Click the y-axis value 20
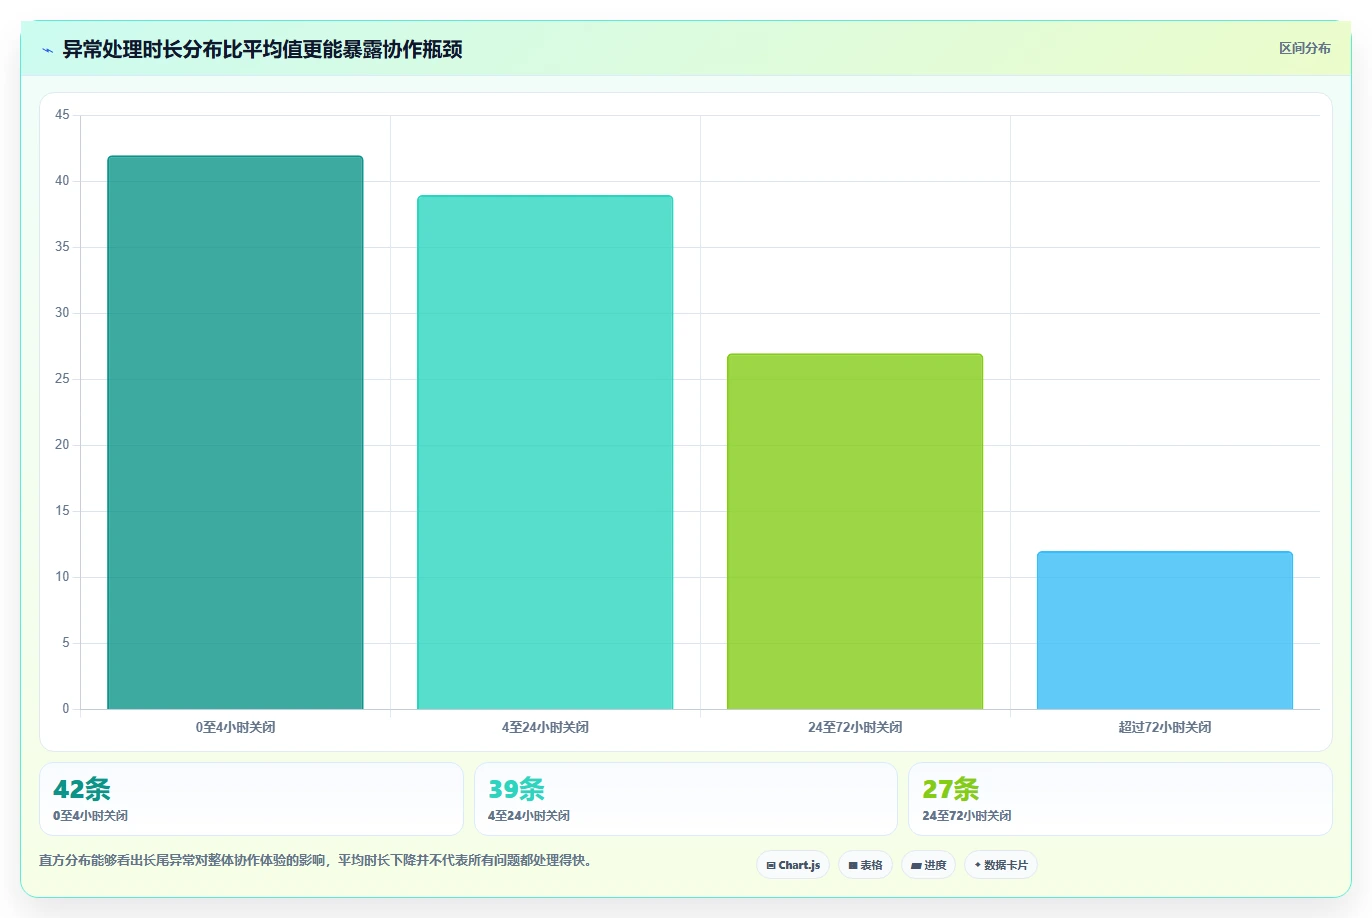1372x918 pixels. 62,445
